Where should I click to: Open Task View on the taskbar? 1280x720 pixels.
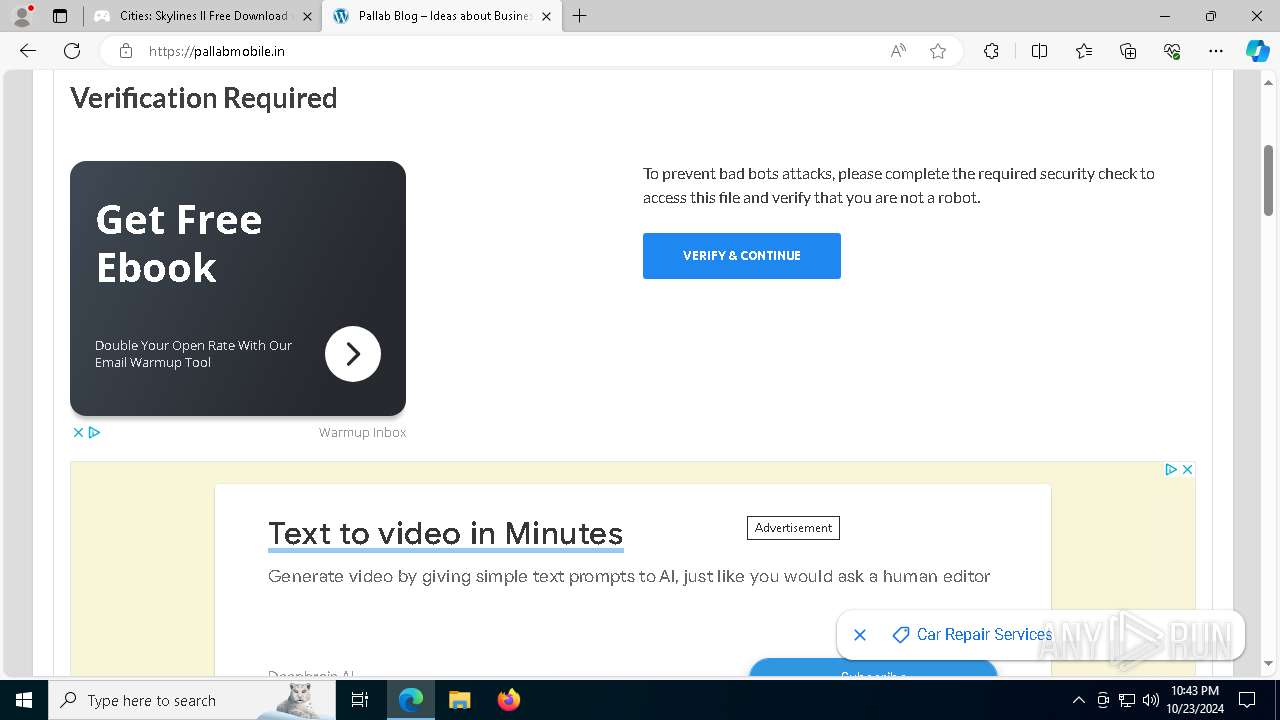coord(360,700)
